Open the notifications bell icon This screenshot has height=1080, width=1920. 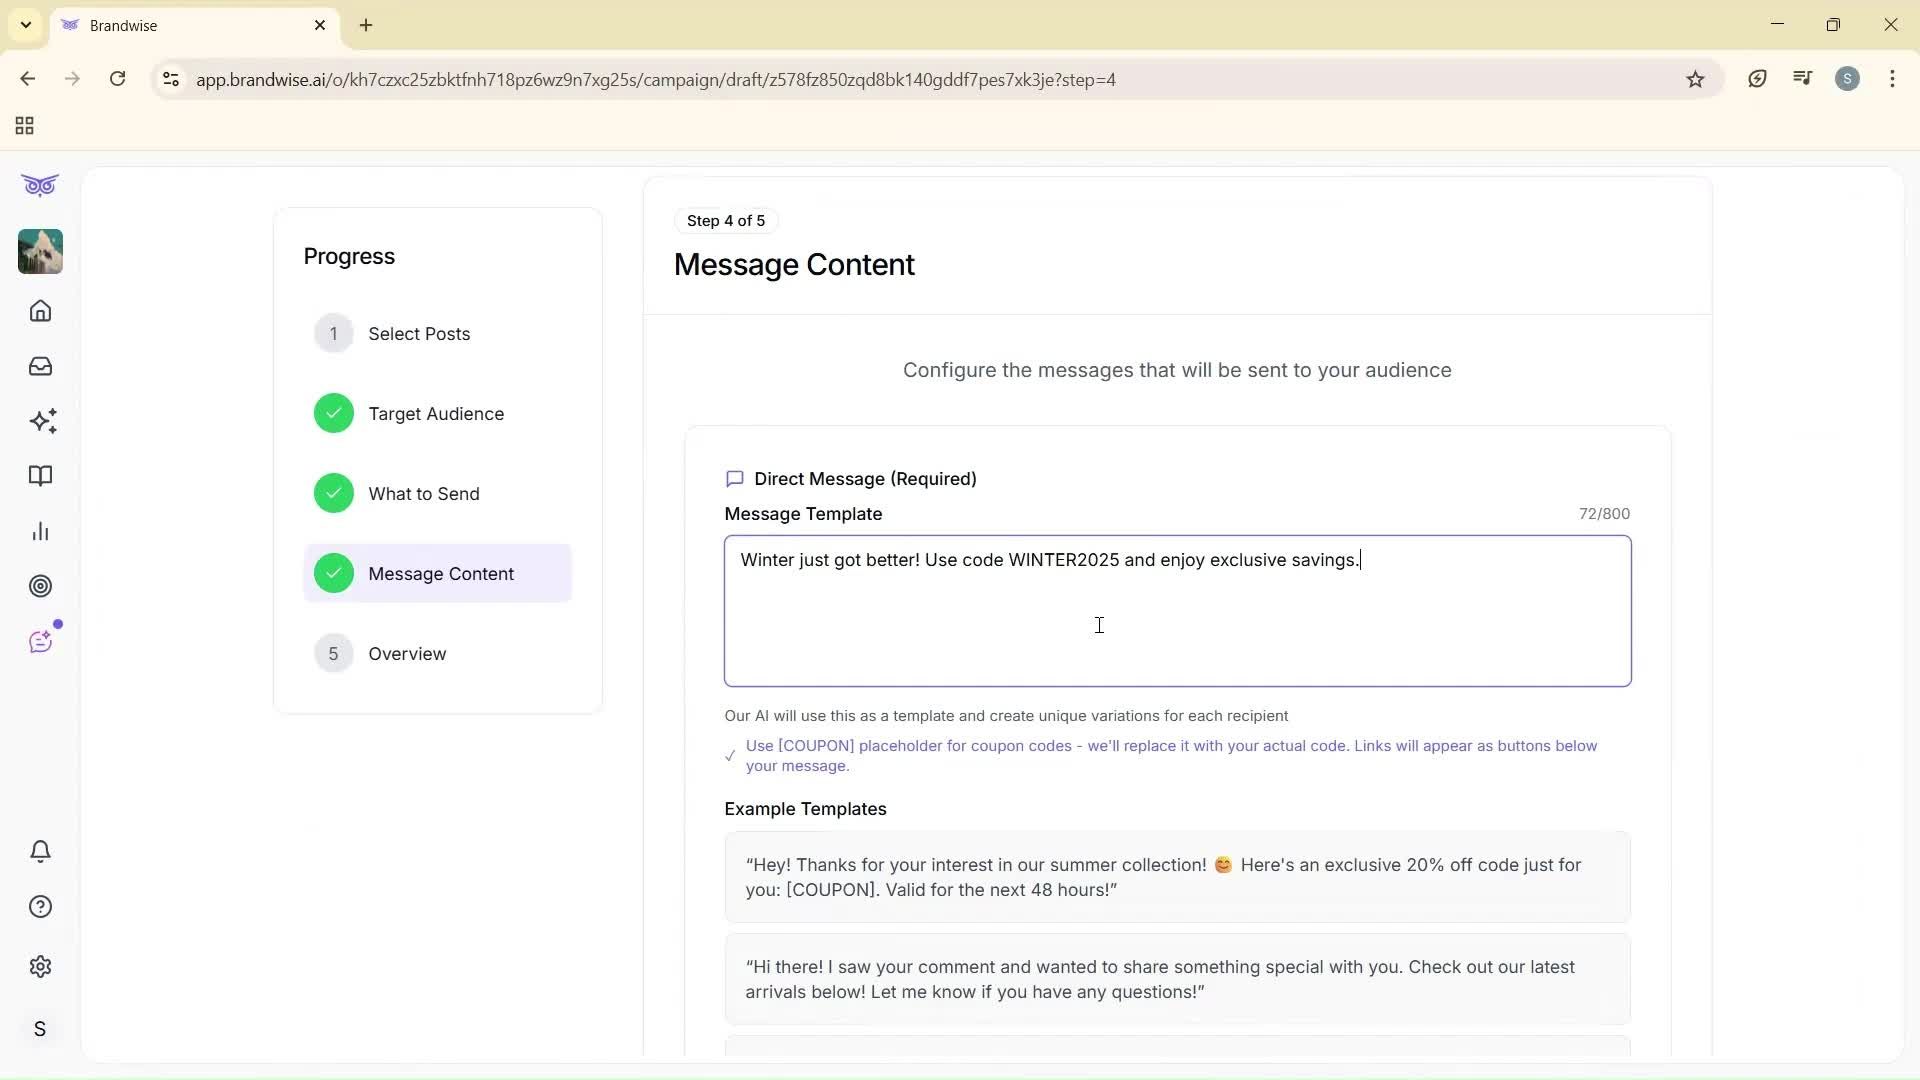pyautogui.click(x=40, y=851)
